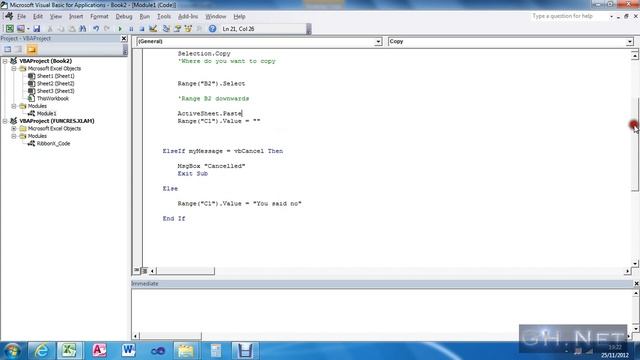Image resolution: width=640 pixels, height=360 pixels.
Task: Open the Edit menu
Action: pyautogui.click(x=38, y=16)
